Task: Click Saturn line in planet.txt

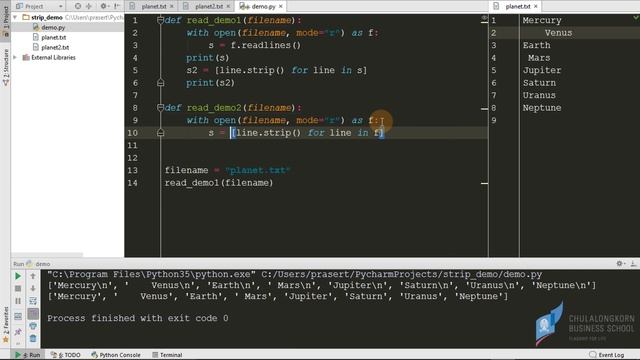Action: pos(539,83)
